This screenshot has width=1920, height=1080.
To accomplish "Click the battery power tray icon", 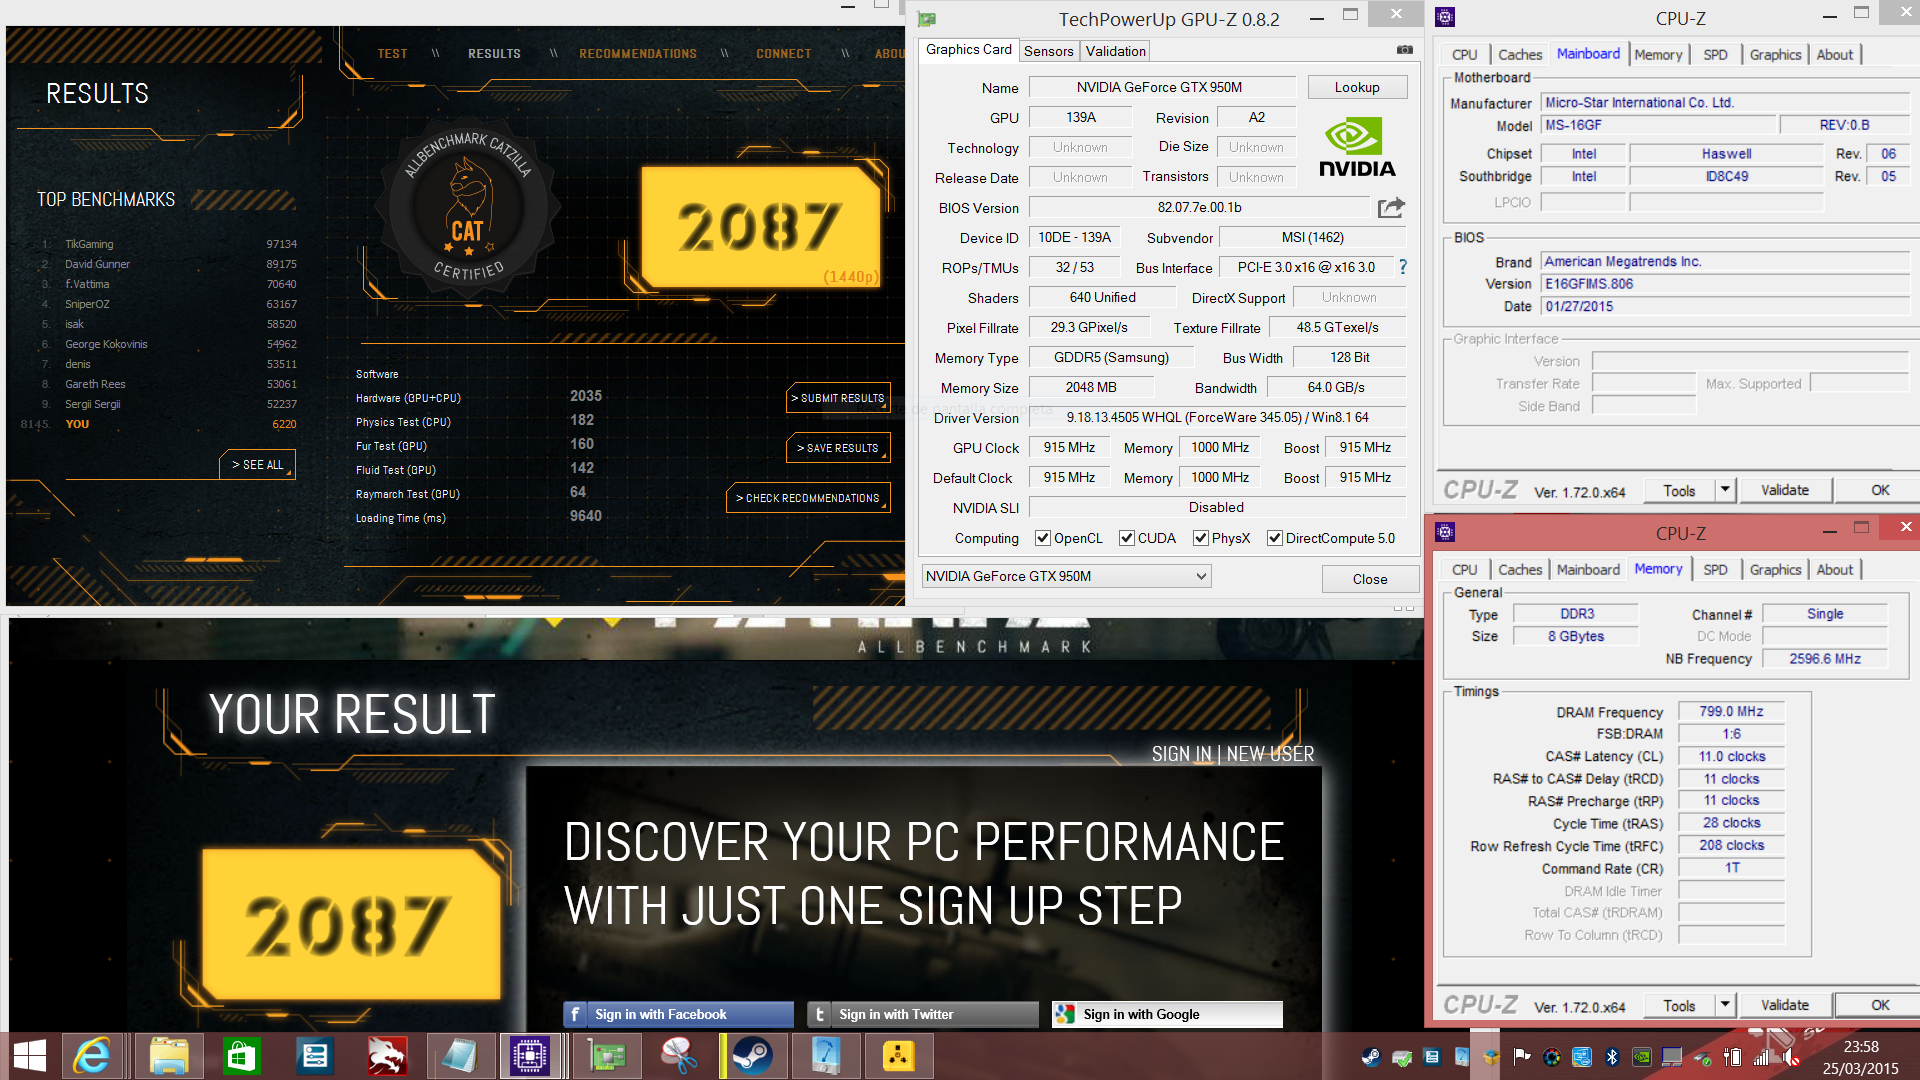I will coord(1732,1057).
